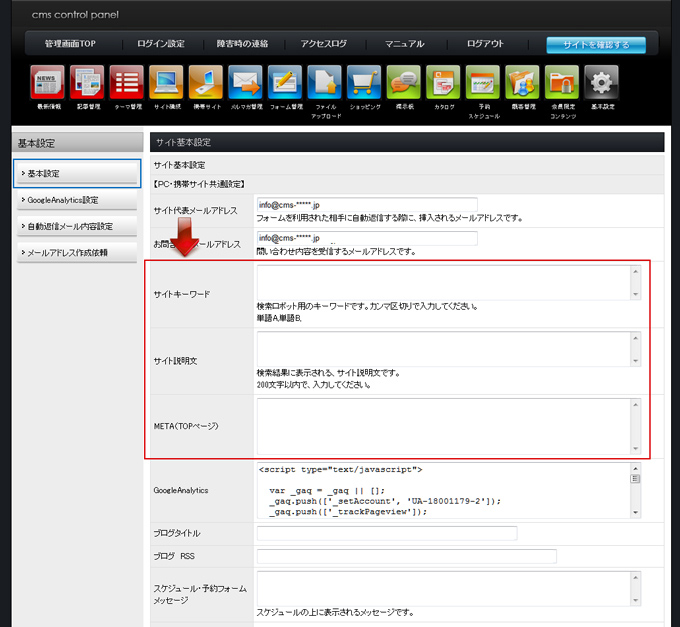Screen dimensions: 680x627
Task: Click the shopping cart ショッピング icon
Action: tap(363, 82)
